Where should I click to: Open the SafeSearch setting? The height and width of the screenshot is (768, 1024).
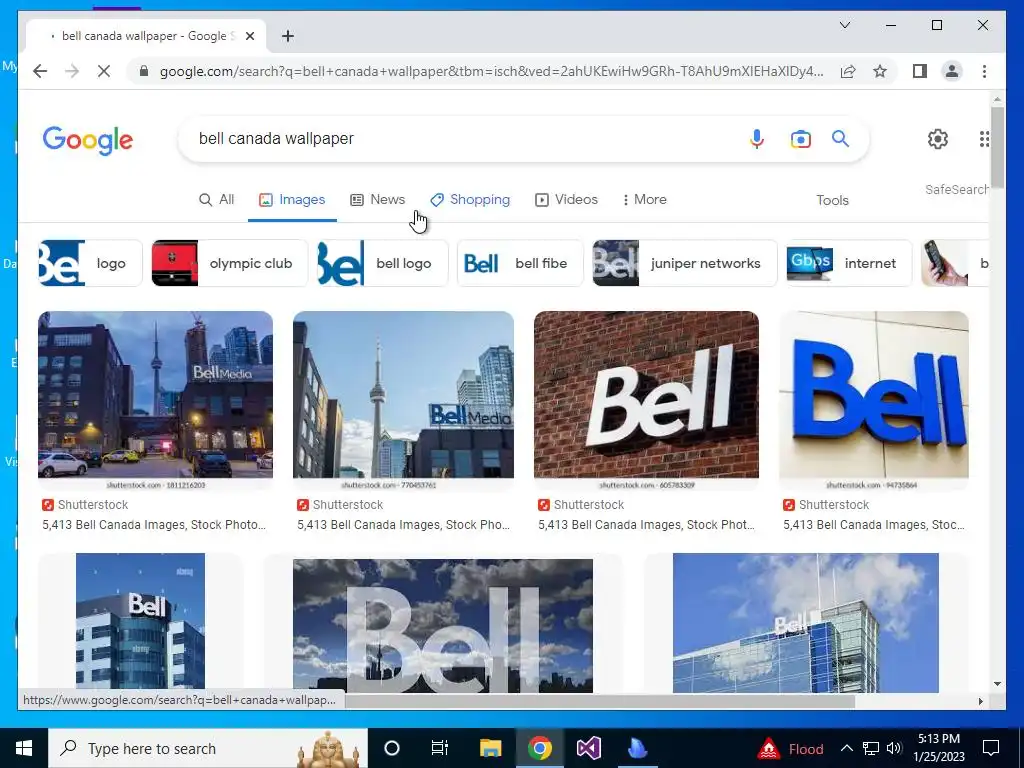[956, 189]
